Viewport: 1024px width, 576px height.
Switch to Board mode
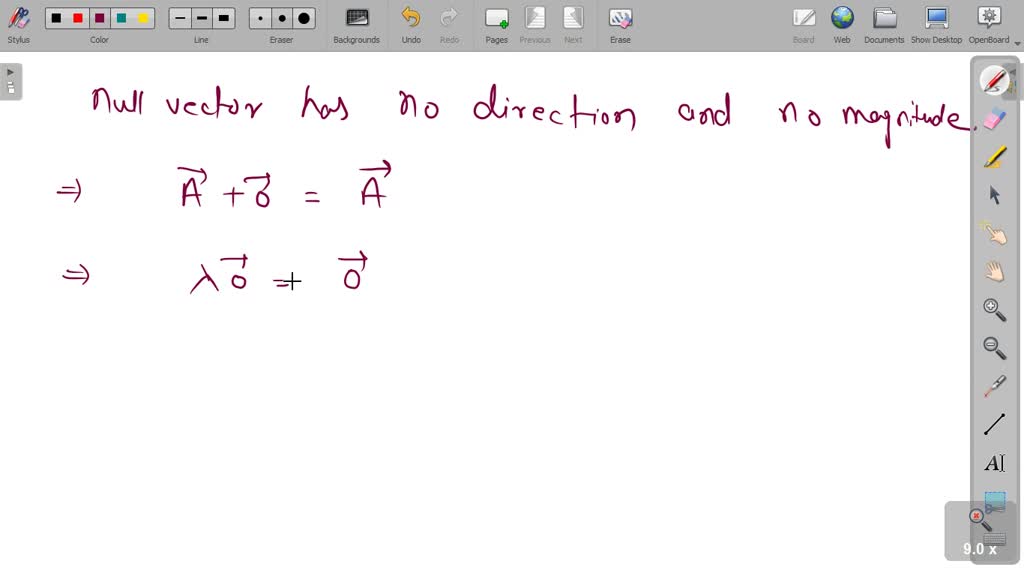803,25
